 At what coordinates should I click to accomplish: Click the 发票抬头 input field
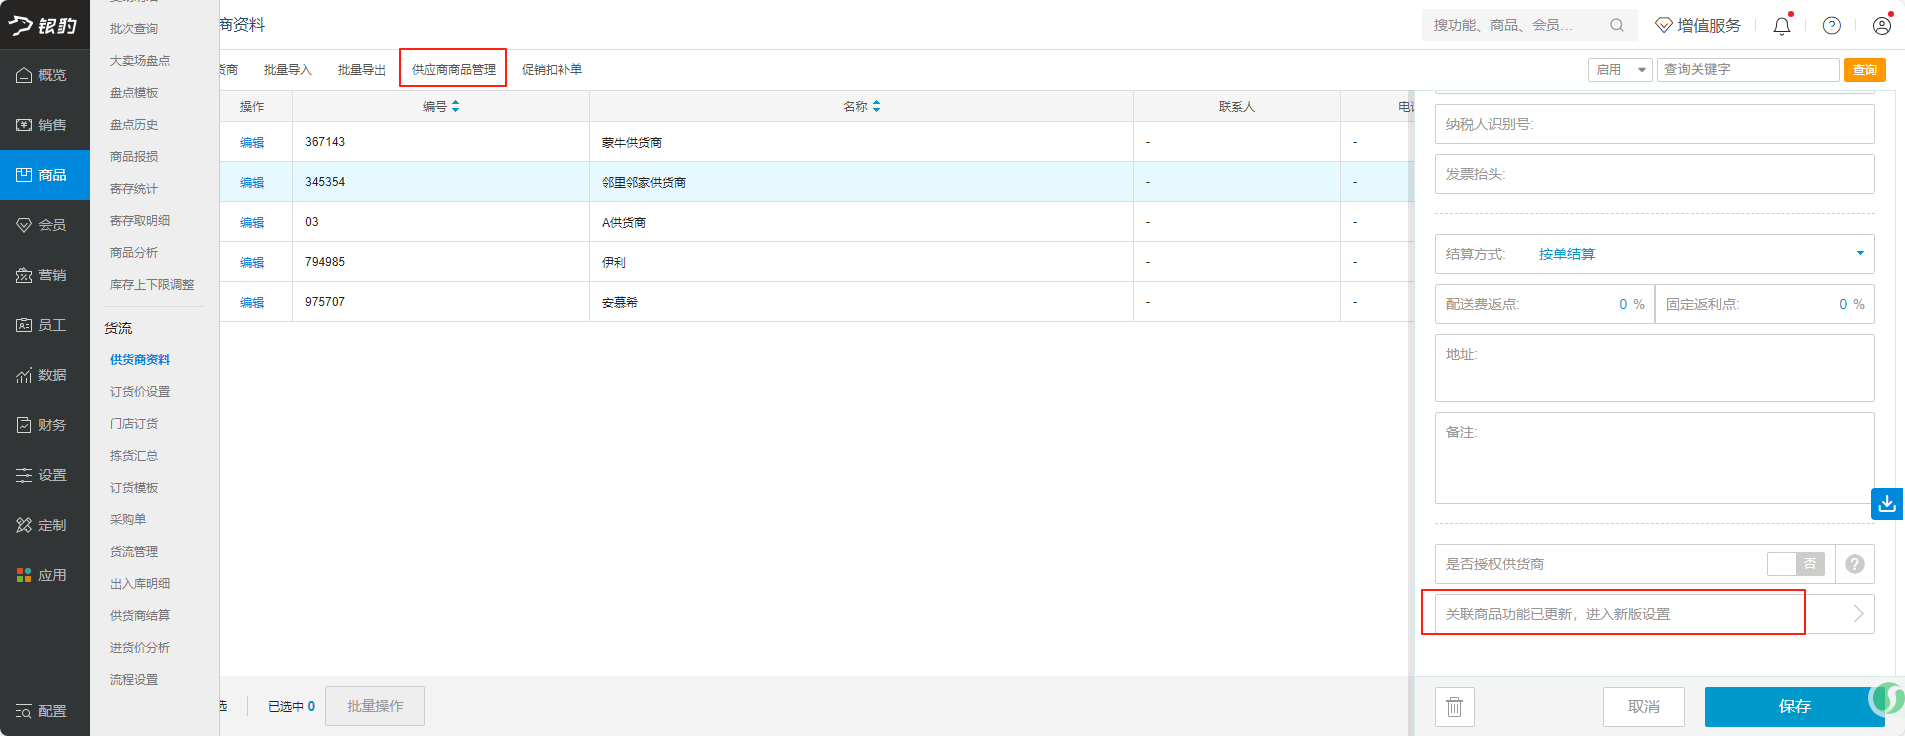[1655, 174]
